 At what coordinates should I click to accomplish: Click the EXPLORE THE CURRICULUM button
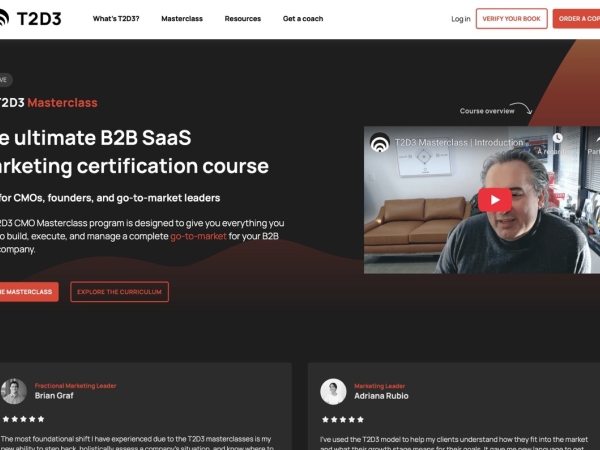[x=119, y=292]
